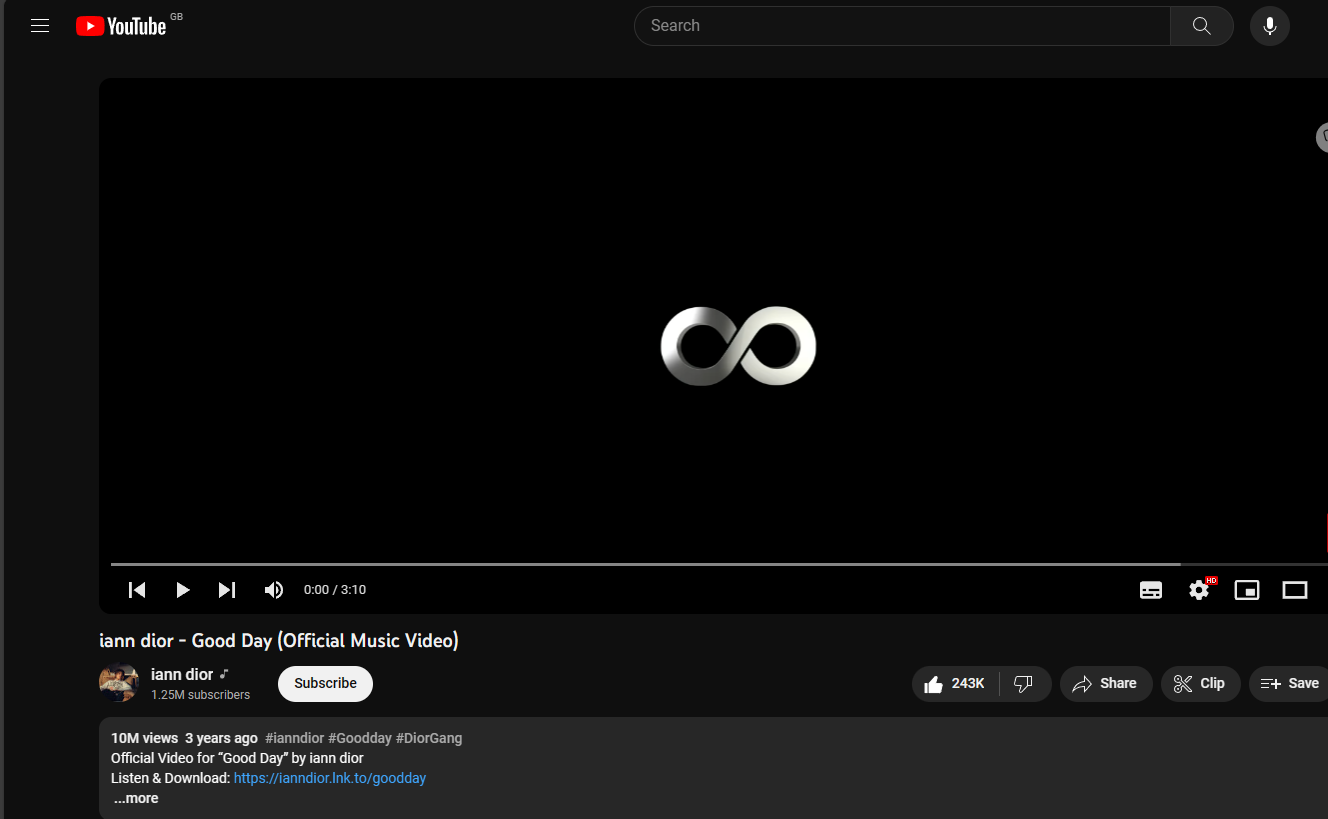
Task: Click the 1.25M subscribers text
Action: coord(201,694)
